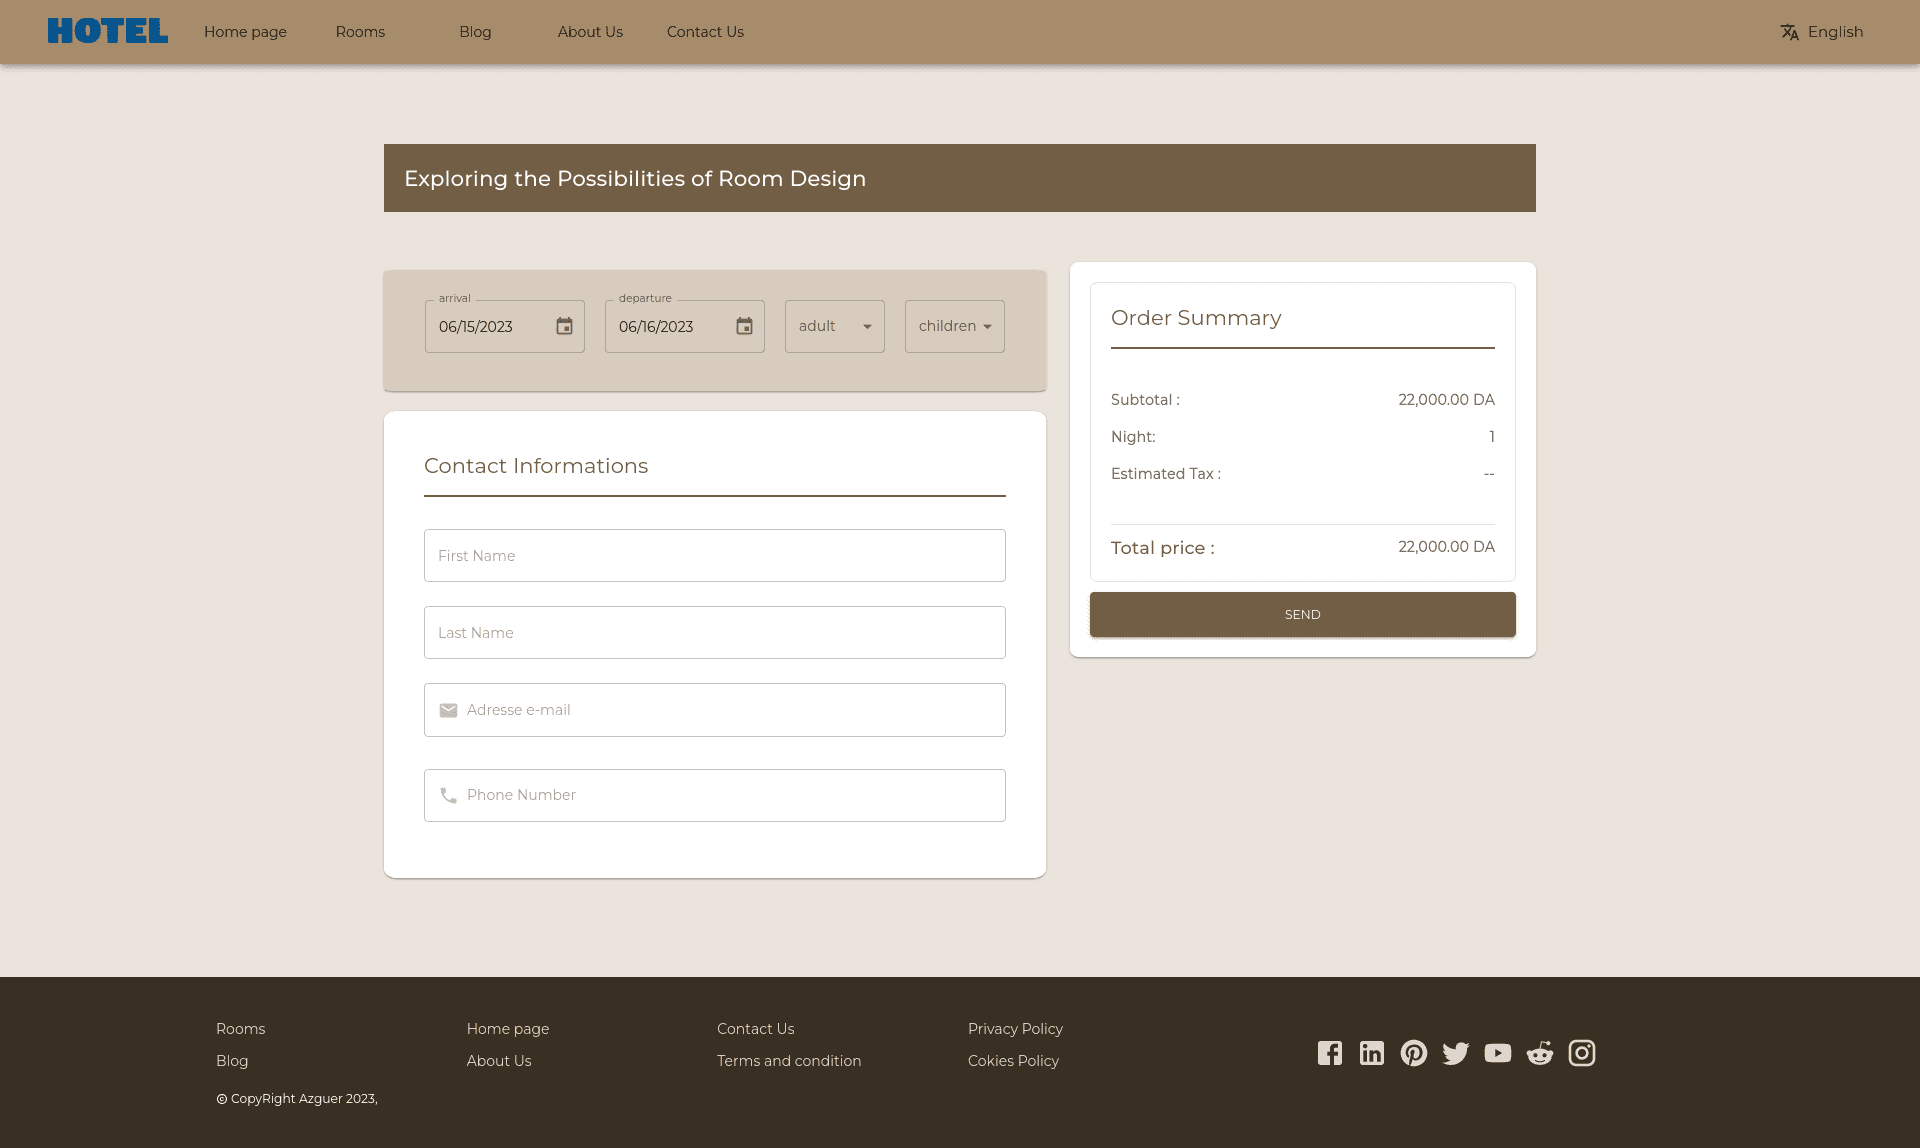1920x1148 pixels.
Task: Focus the First Name field
Action: (x=714, y=556)
